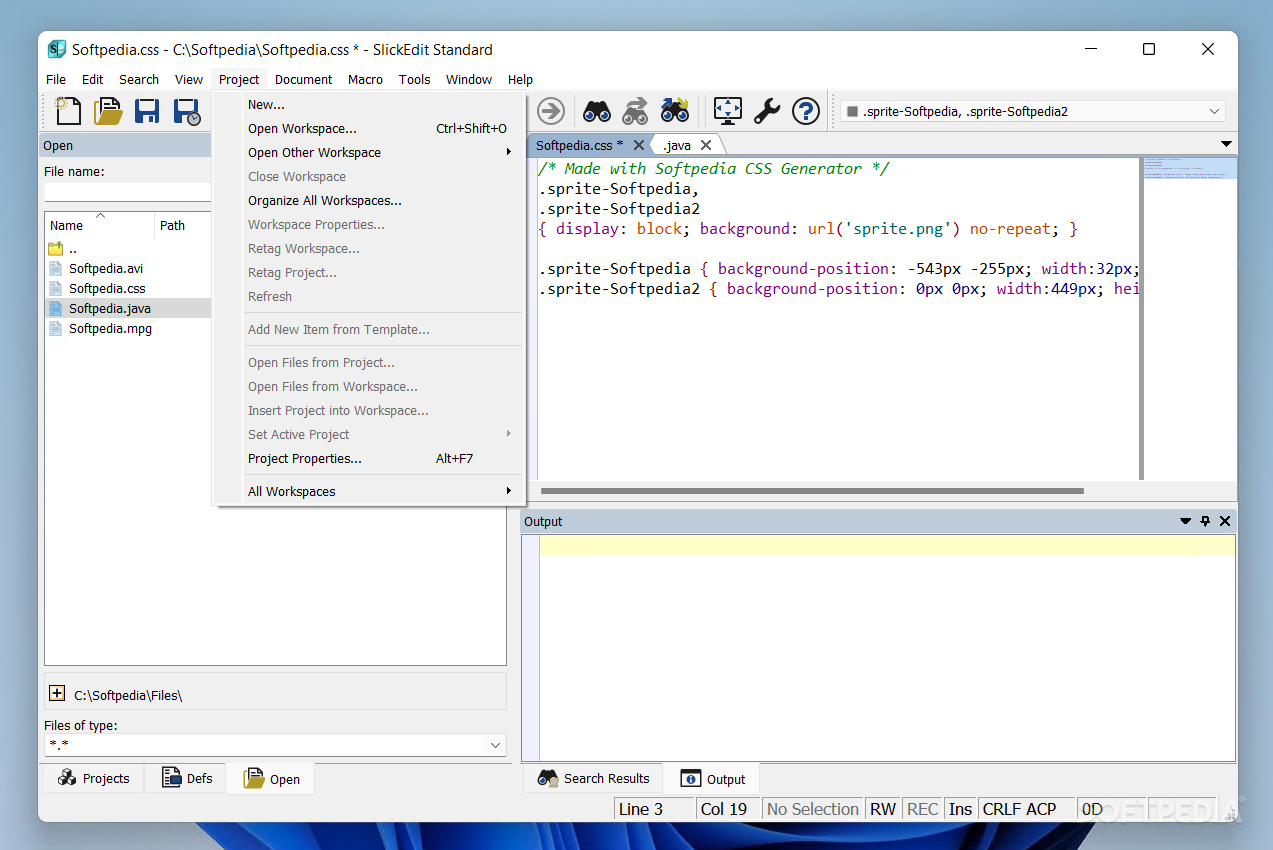This screenshot has height=850, width=1273.
Task: Open the Edit menu
Action: pos(93,79)
